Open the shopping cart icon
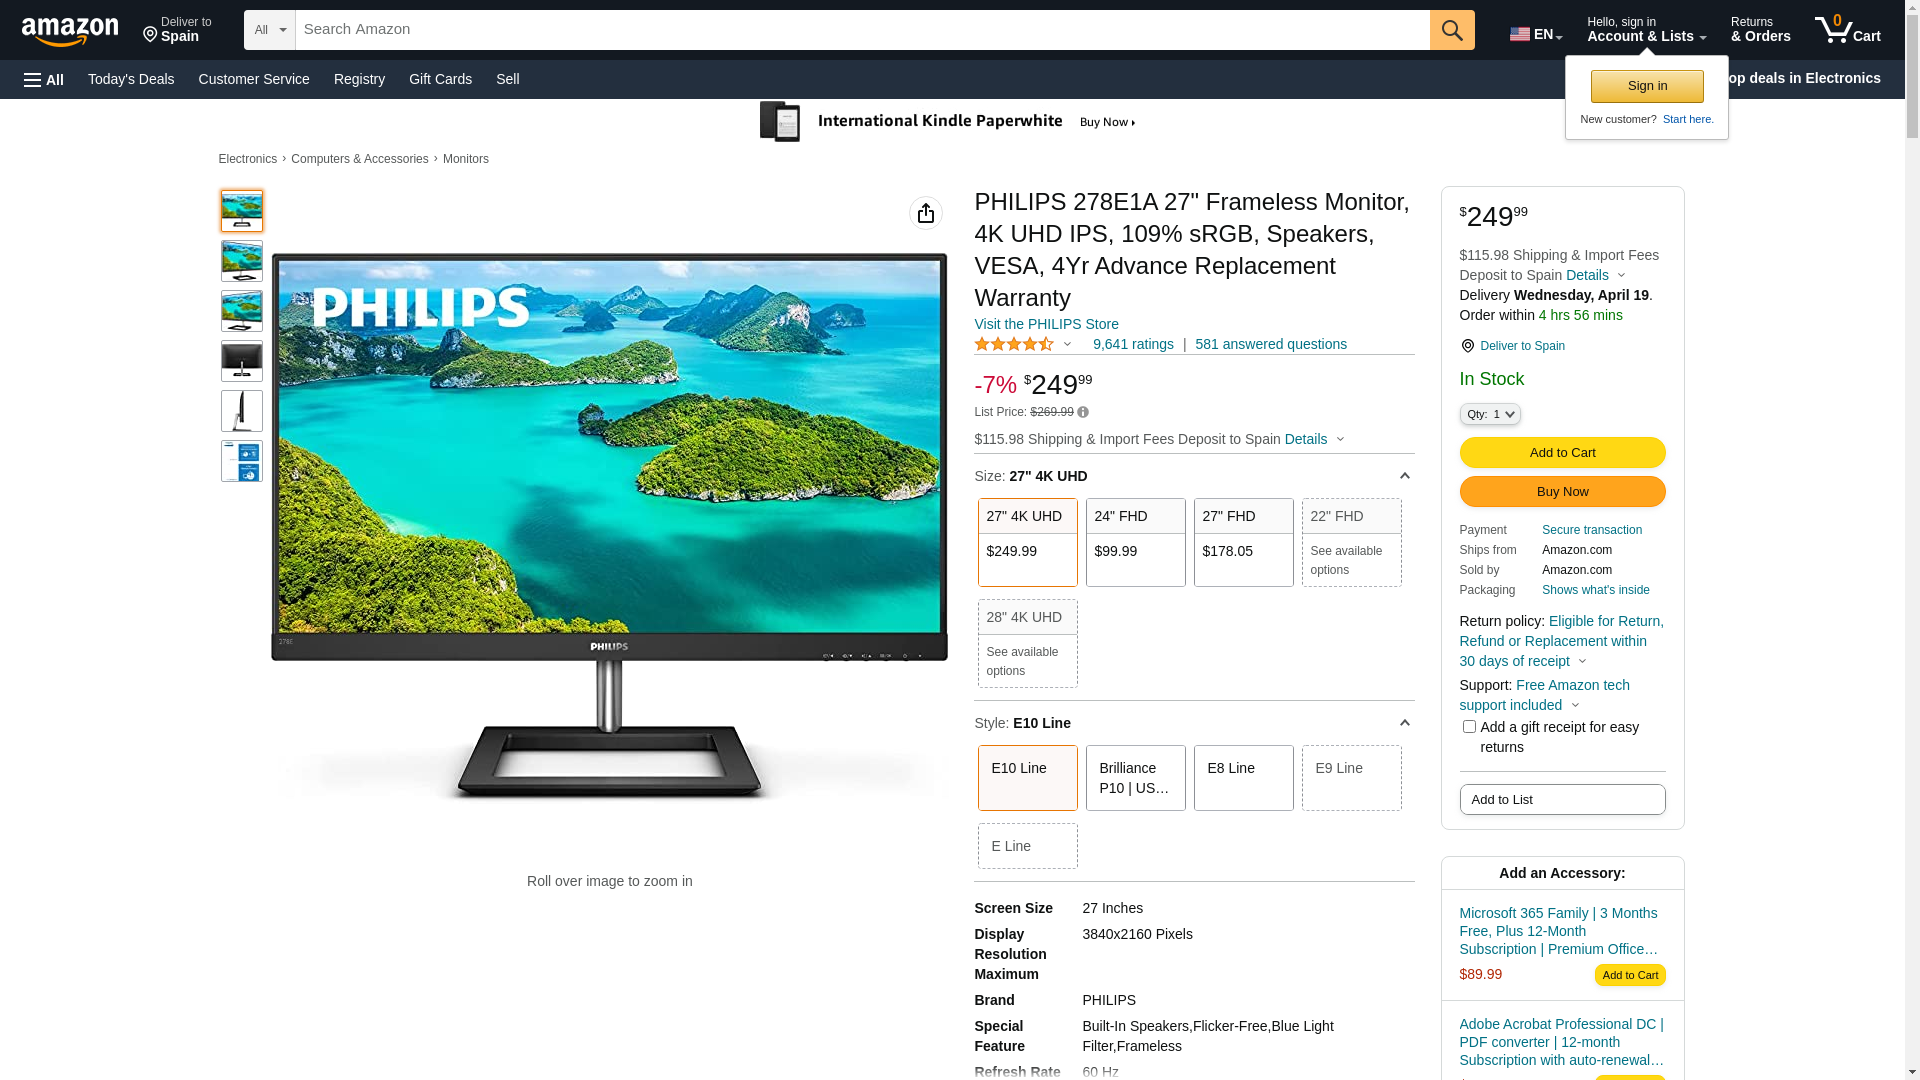This screenshot has width=1920, height=1080. coord(1847,30)
